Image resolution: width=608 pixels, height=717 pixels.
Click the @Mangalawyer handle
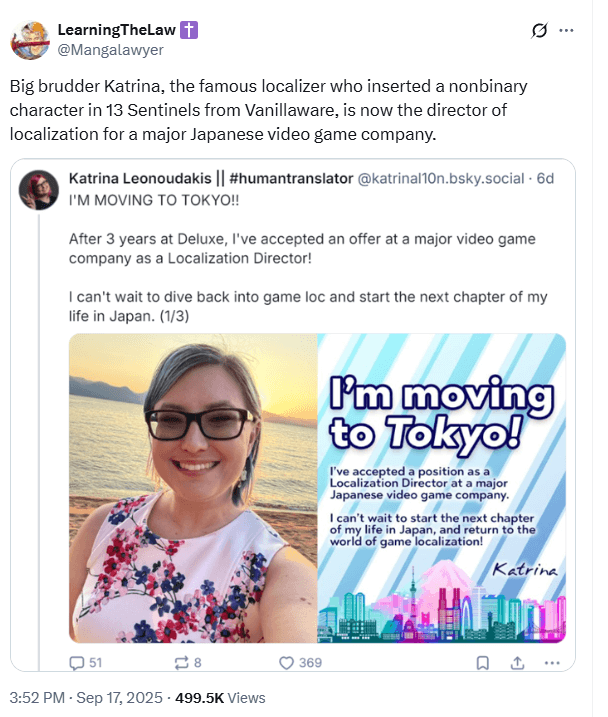click(x=110, y=49)
